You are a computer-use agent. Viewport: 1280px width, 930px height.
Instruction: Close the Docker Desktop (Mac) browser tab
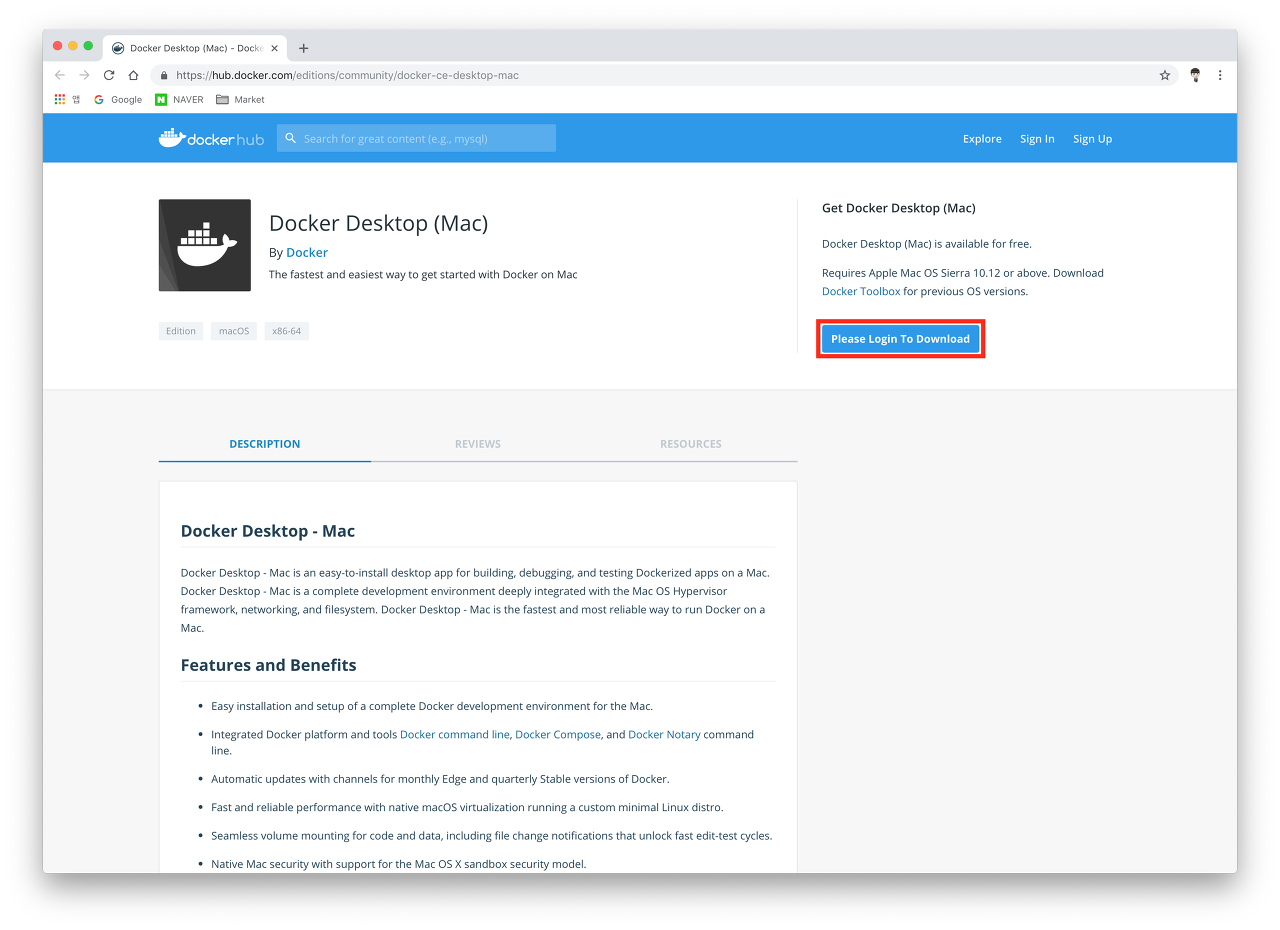coord(275,48)
